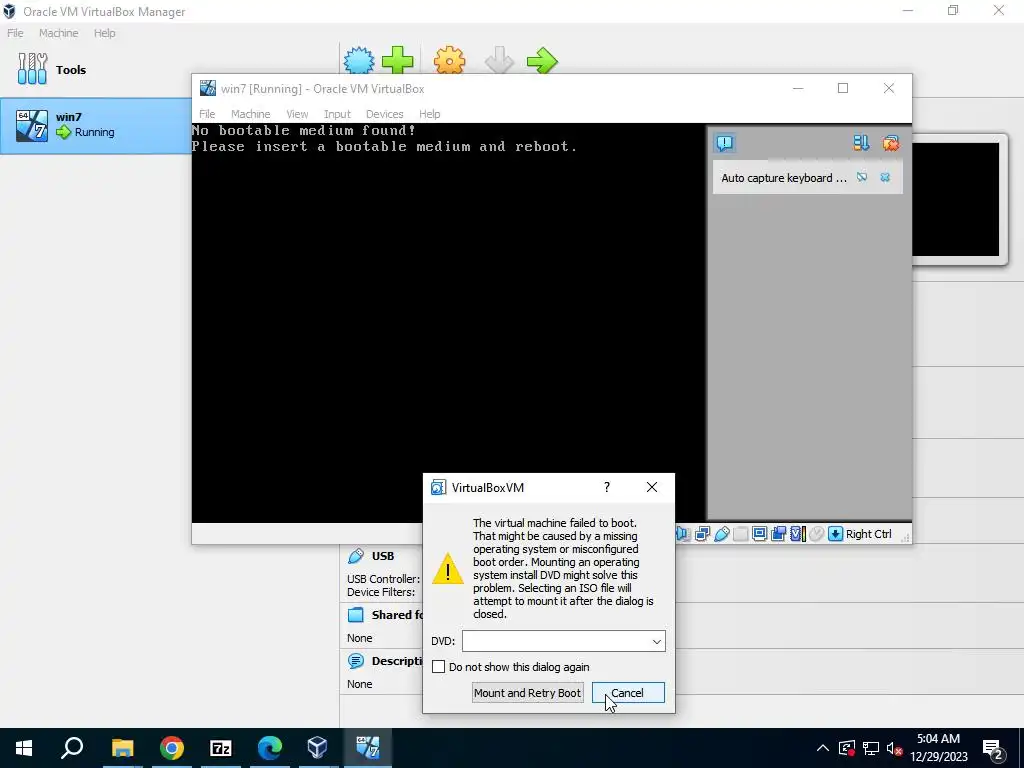Minimize the win7 VM window

[x=798, y=88]
